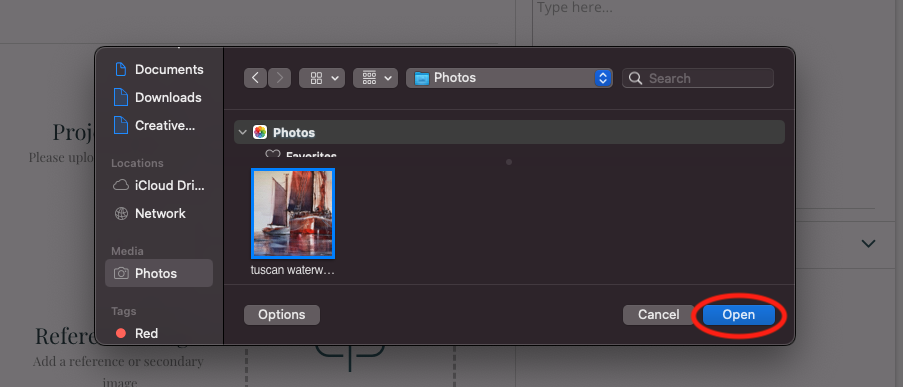Viewport: 903px width, 387px height.
Task: Cancel the file dialog
Action: tap(659, 315)
